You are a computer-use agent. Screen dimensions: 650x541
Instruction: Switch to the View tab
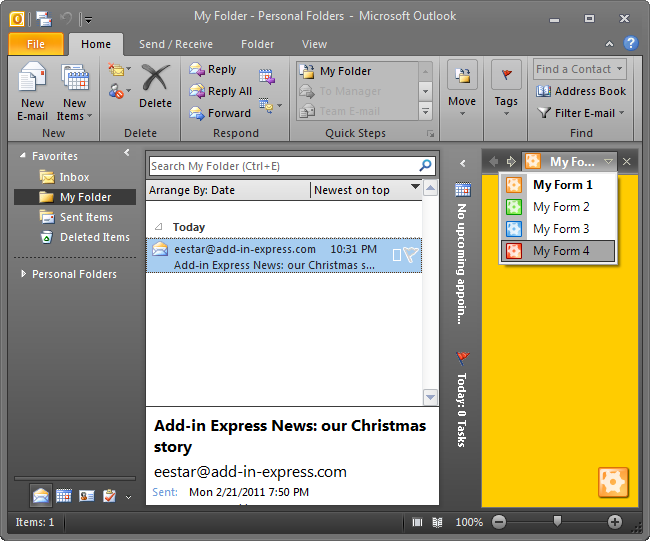click(x=314, y=44)
